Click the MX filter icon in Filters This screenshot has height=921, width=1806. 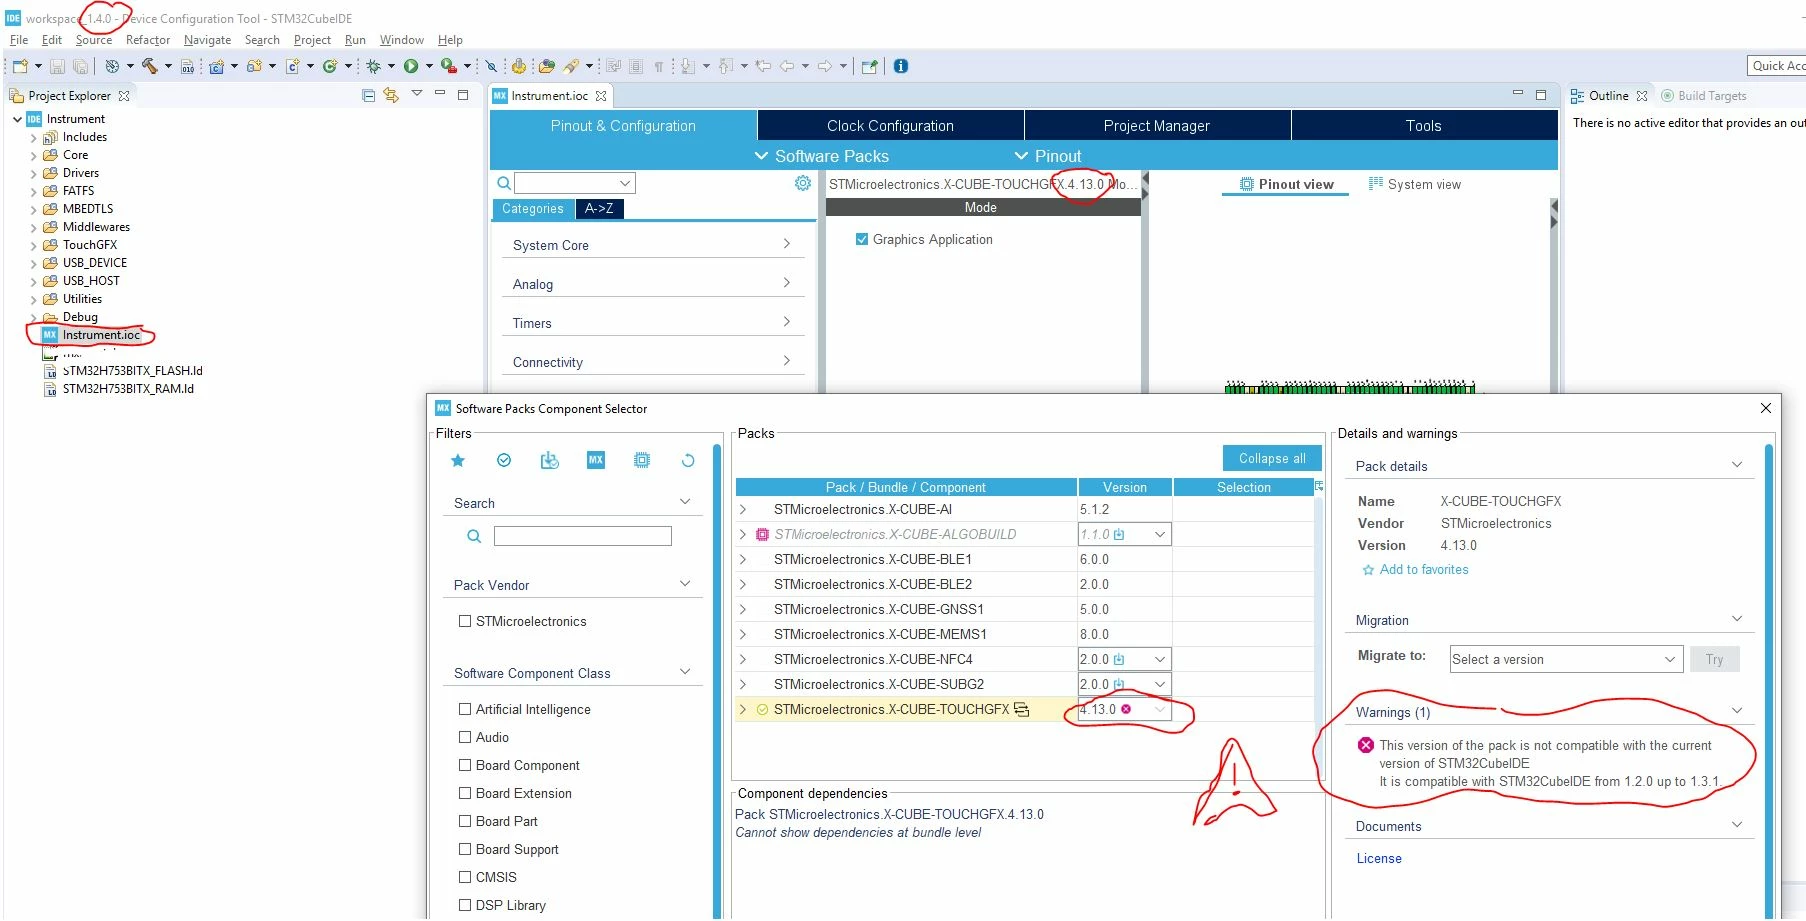pos(596,460)
